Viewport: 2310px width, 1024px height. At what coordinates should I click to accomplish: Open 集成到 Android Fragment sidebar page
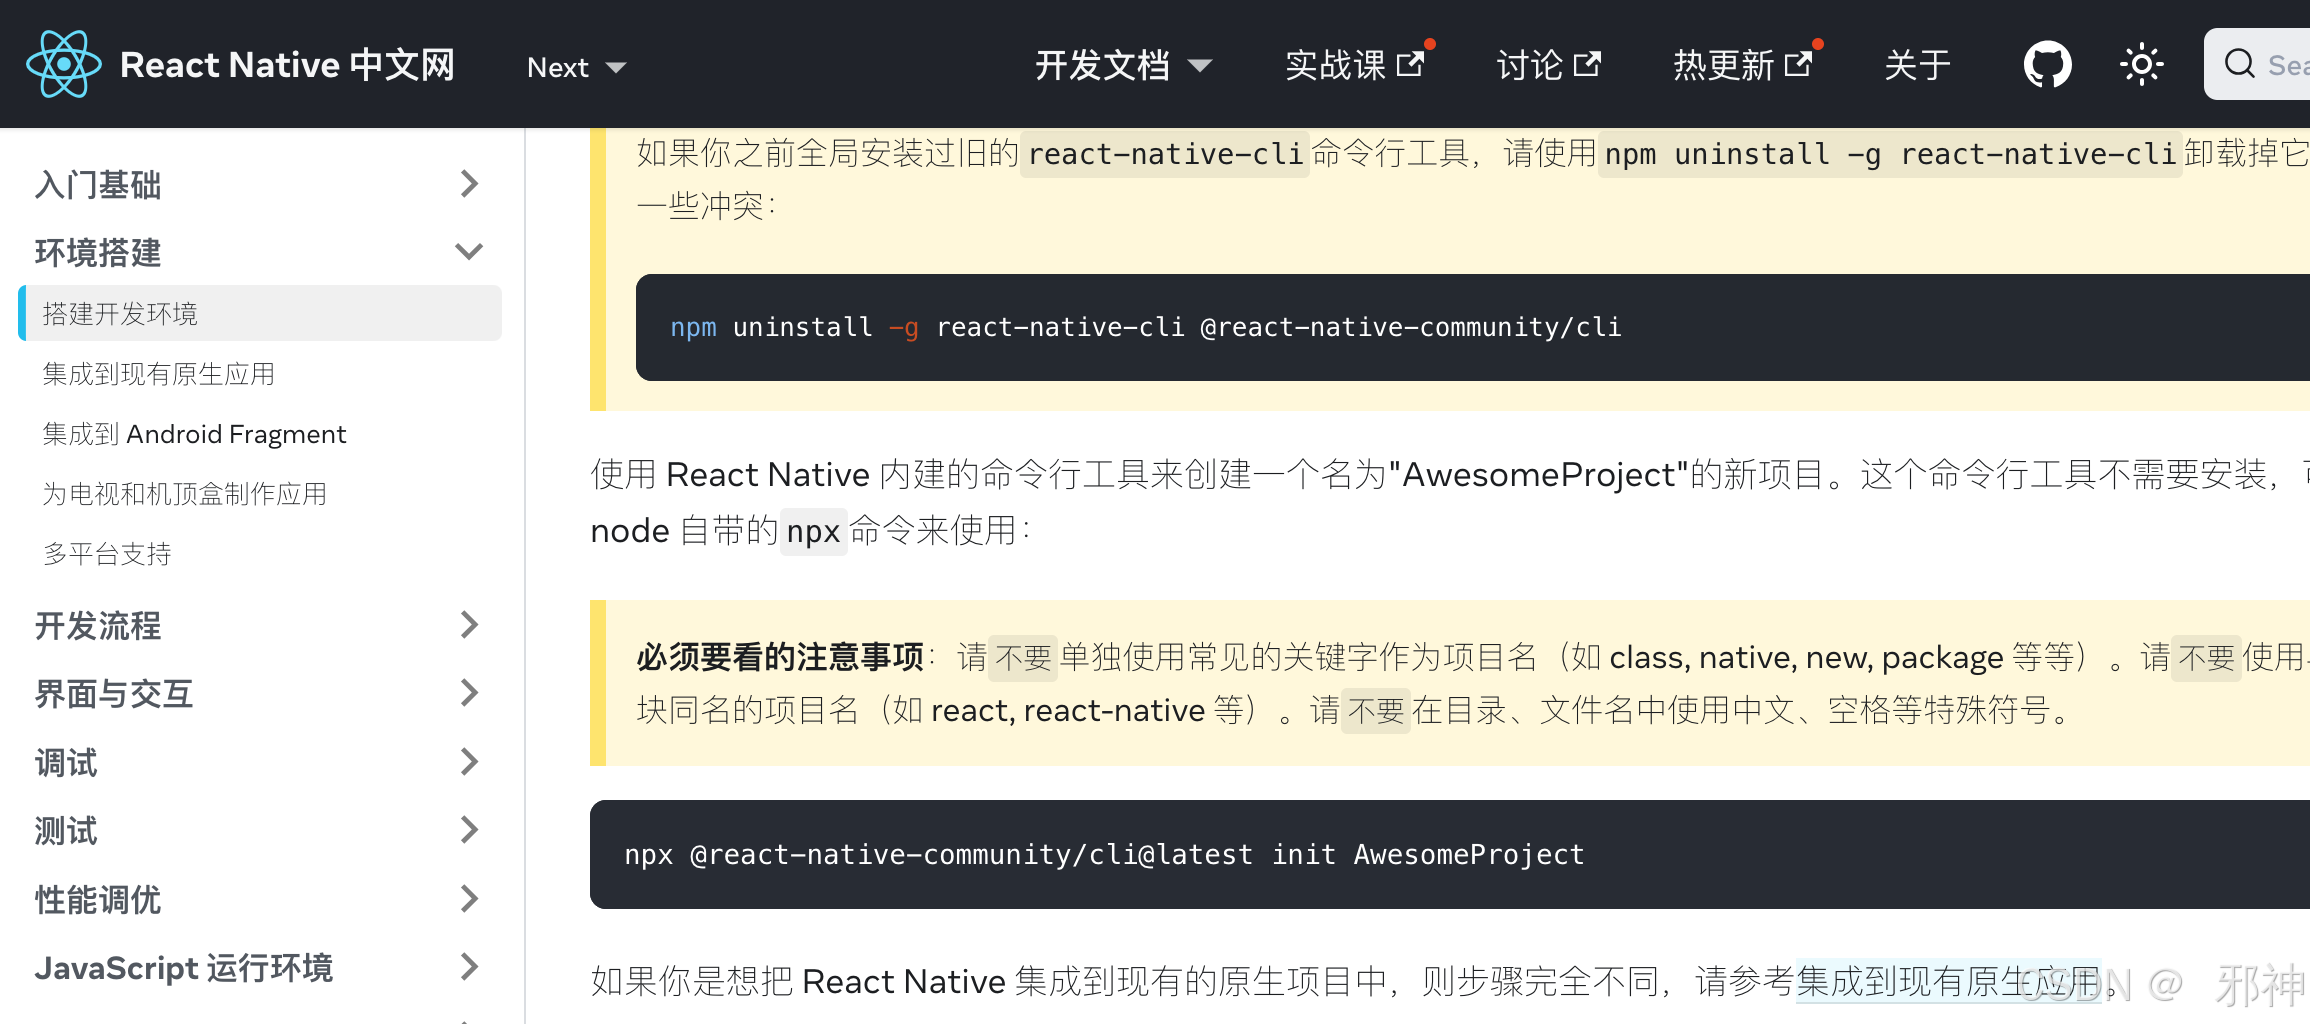[x=194, y=434]
